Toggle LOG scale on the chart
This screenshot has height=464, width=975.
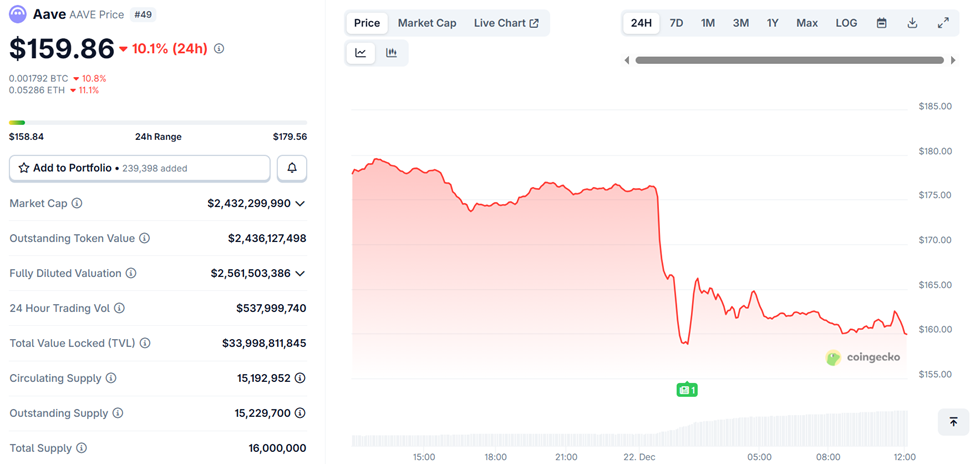pos(846,23)
